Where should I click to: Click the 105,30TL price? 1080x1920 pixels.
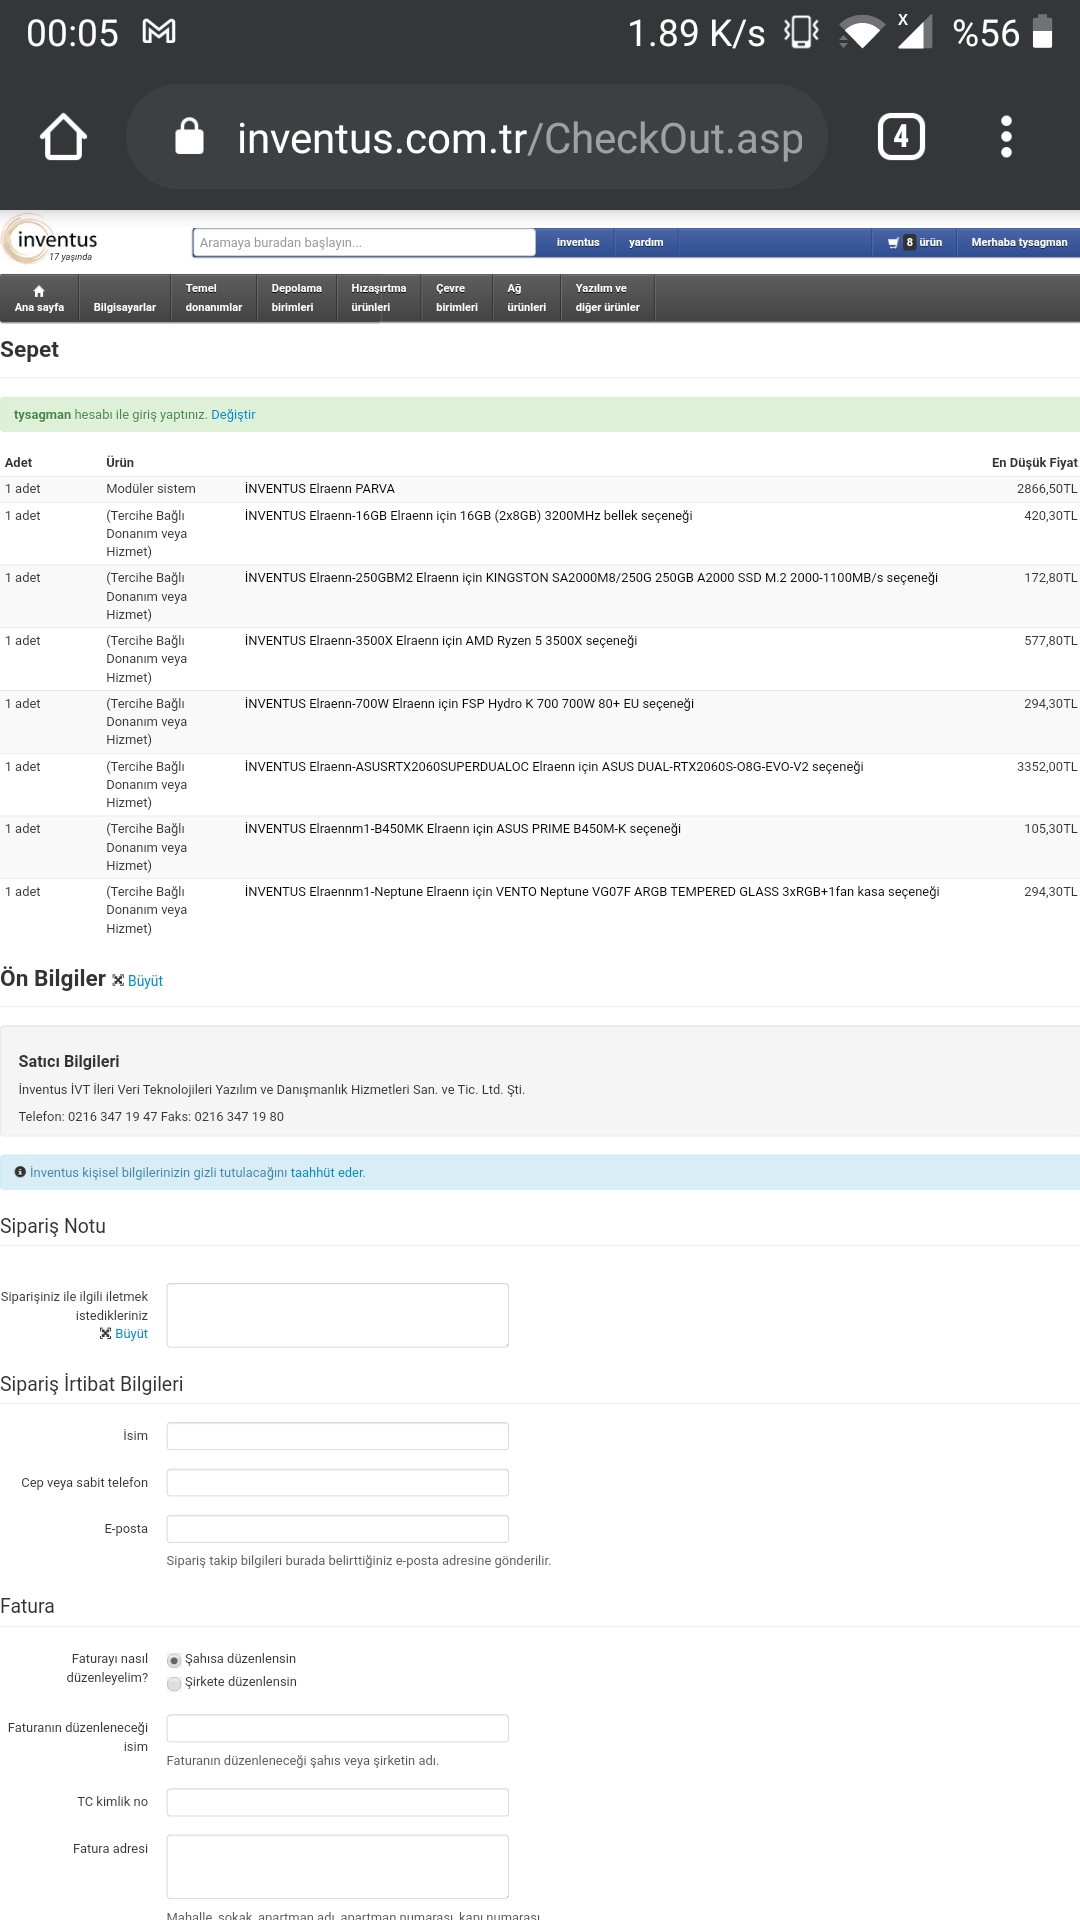[x=1051, y=829]
